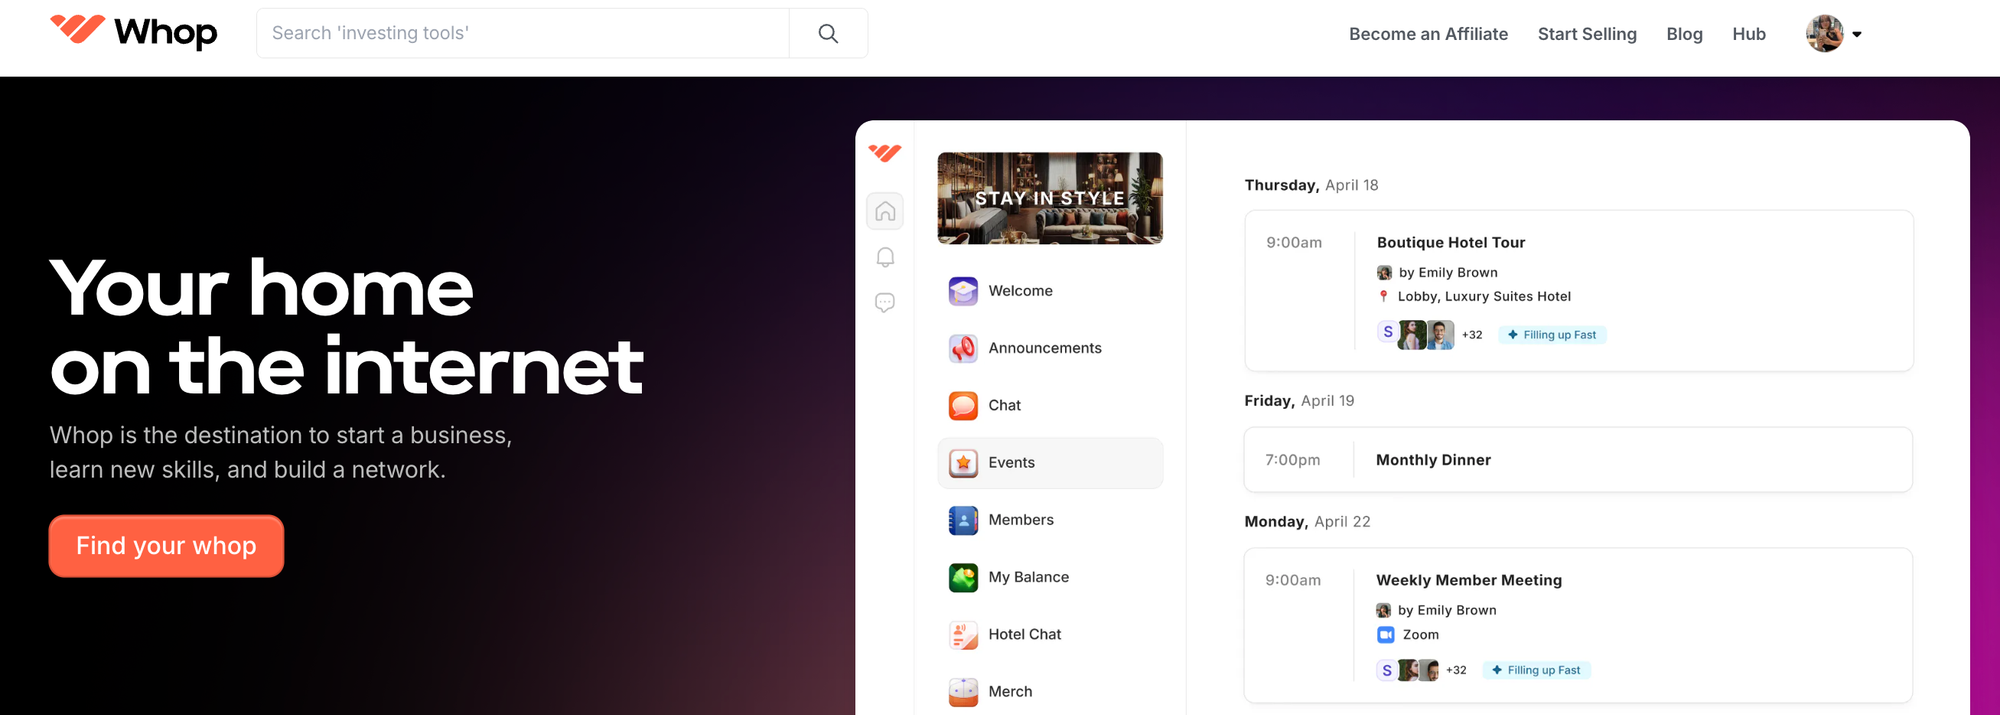The width and height of the screenshot is (2000, 715).
Task: Expand the account dropdown arrow
Action: [1857, 34]
